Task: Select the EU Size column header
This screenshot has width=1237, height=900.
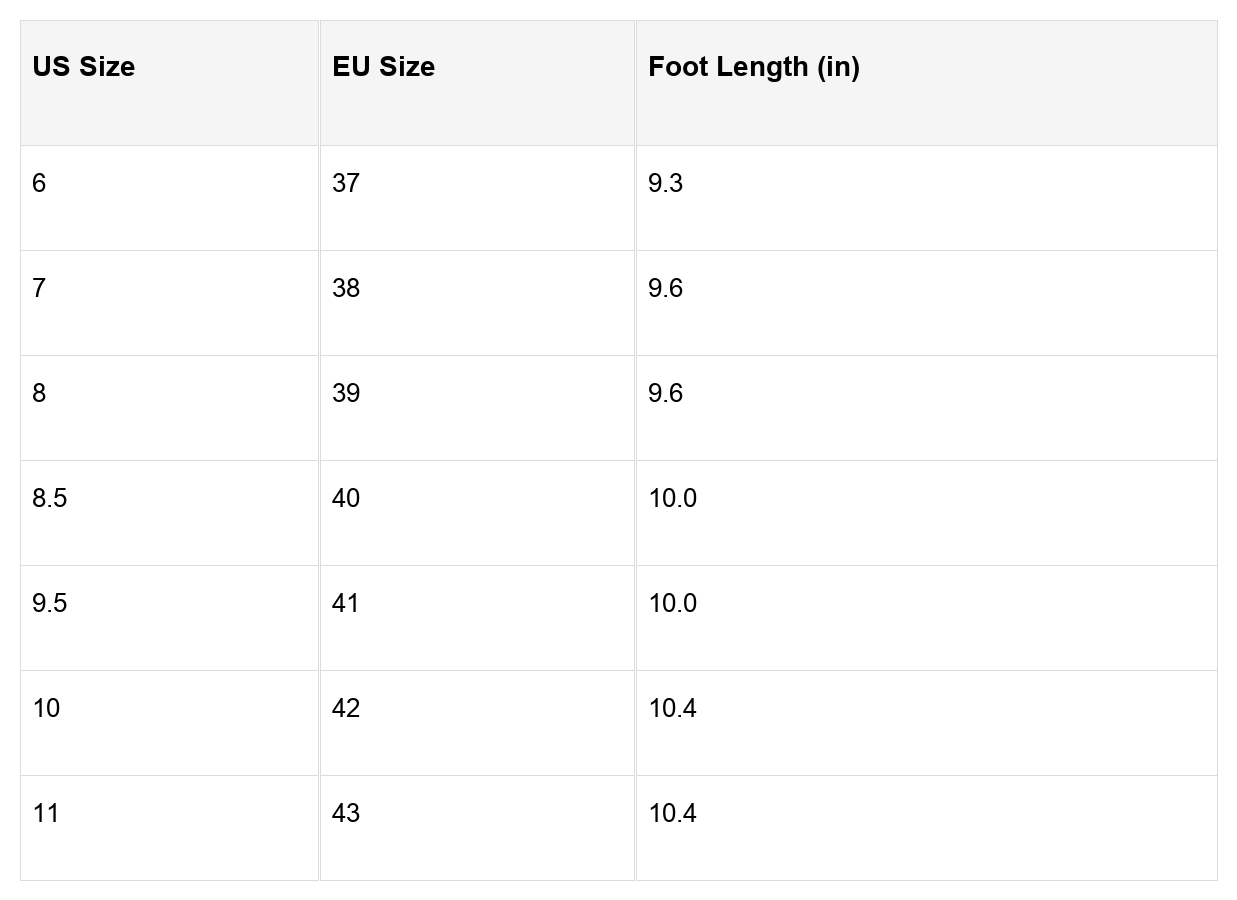Action: (384, 67)
